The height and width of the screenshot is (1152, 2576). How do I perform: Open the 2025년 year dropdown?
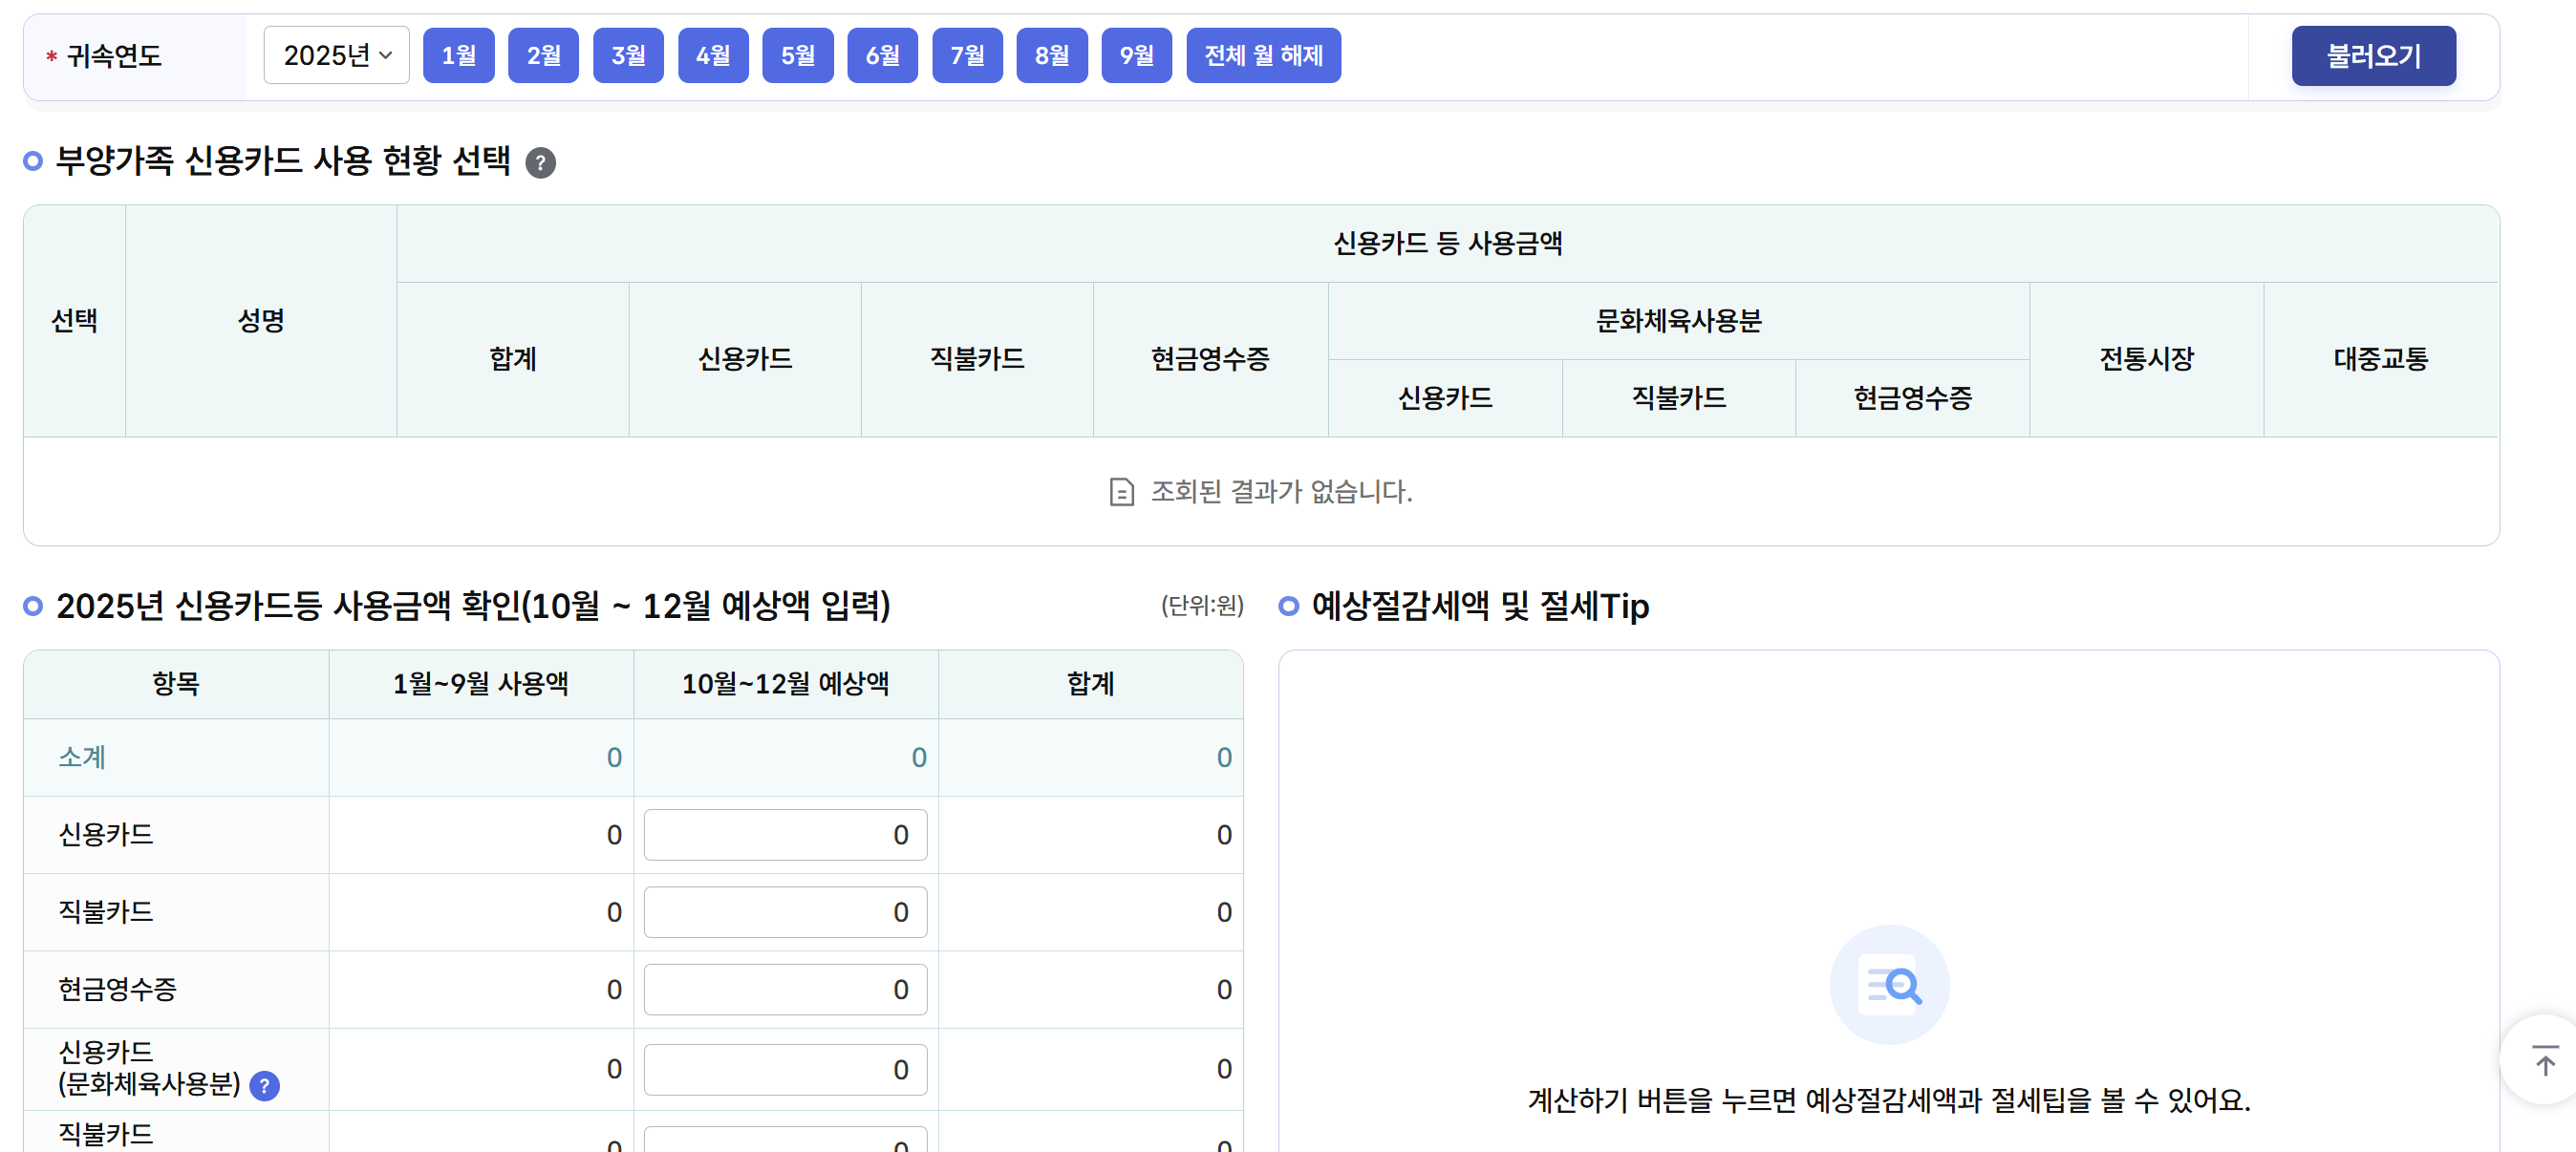click(336, 55)
